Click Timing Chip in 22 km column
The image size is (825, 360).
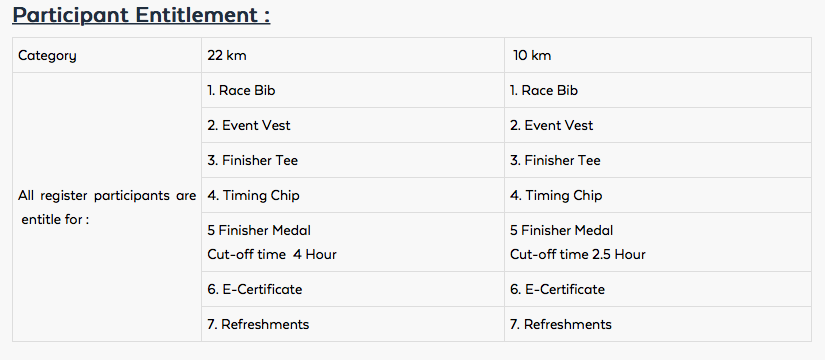(x=253, y=195)
